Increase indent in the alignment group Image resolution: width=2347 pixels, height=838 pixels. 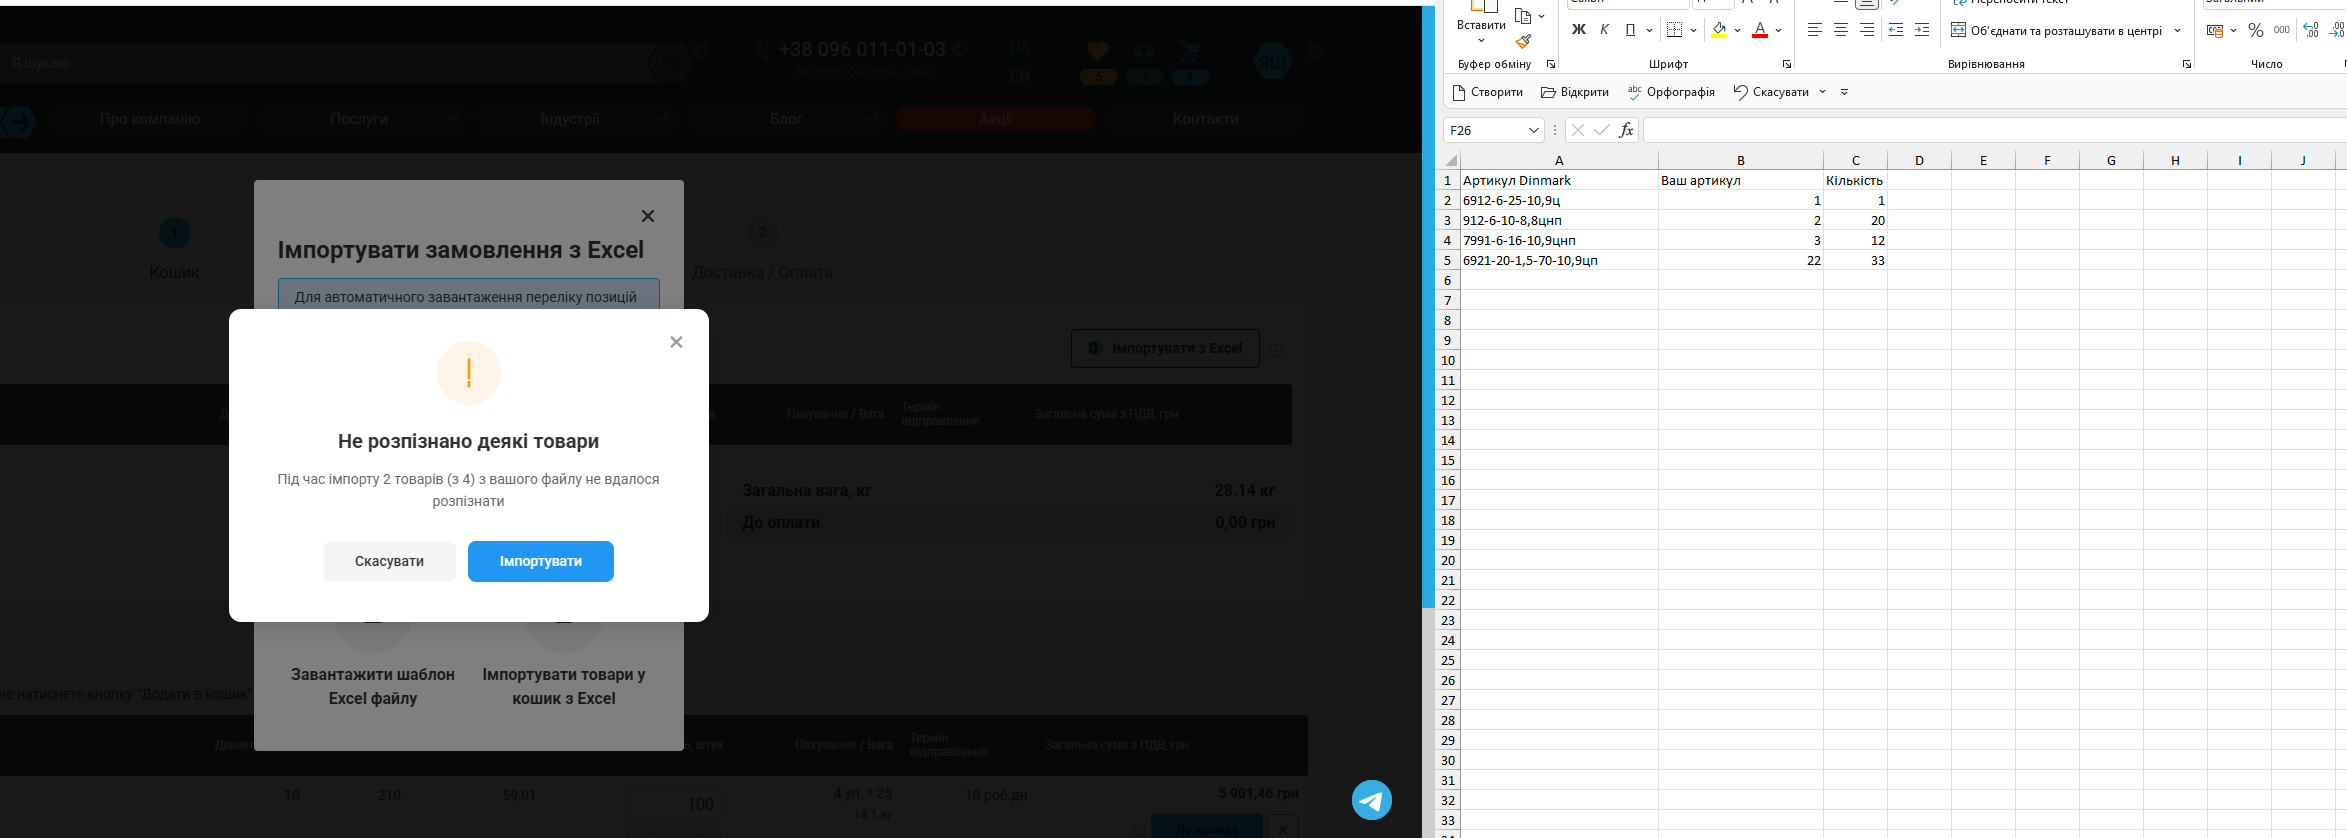coord(1922,30)
